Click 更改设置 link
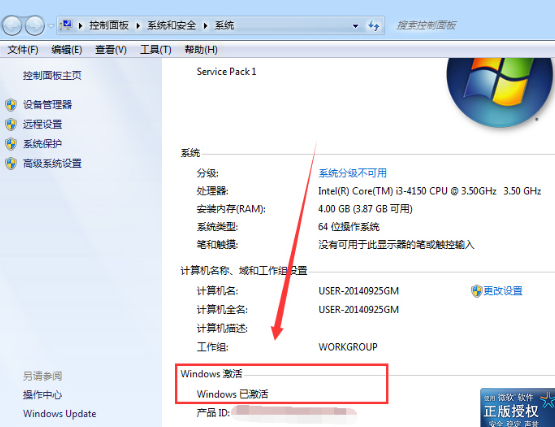This screenshot has height=427, width=555. (503, 291)
